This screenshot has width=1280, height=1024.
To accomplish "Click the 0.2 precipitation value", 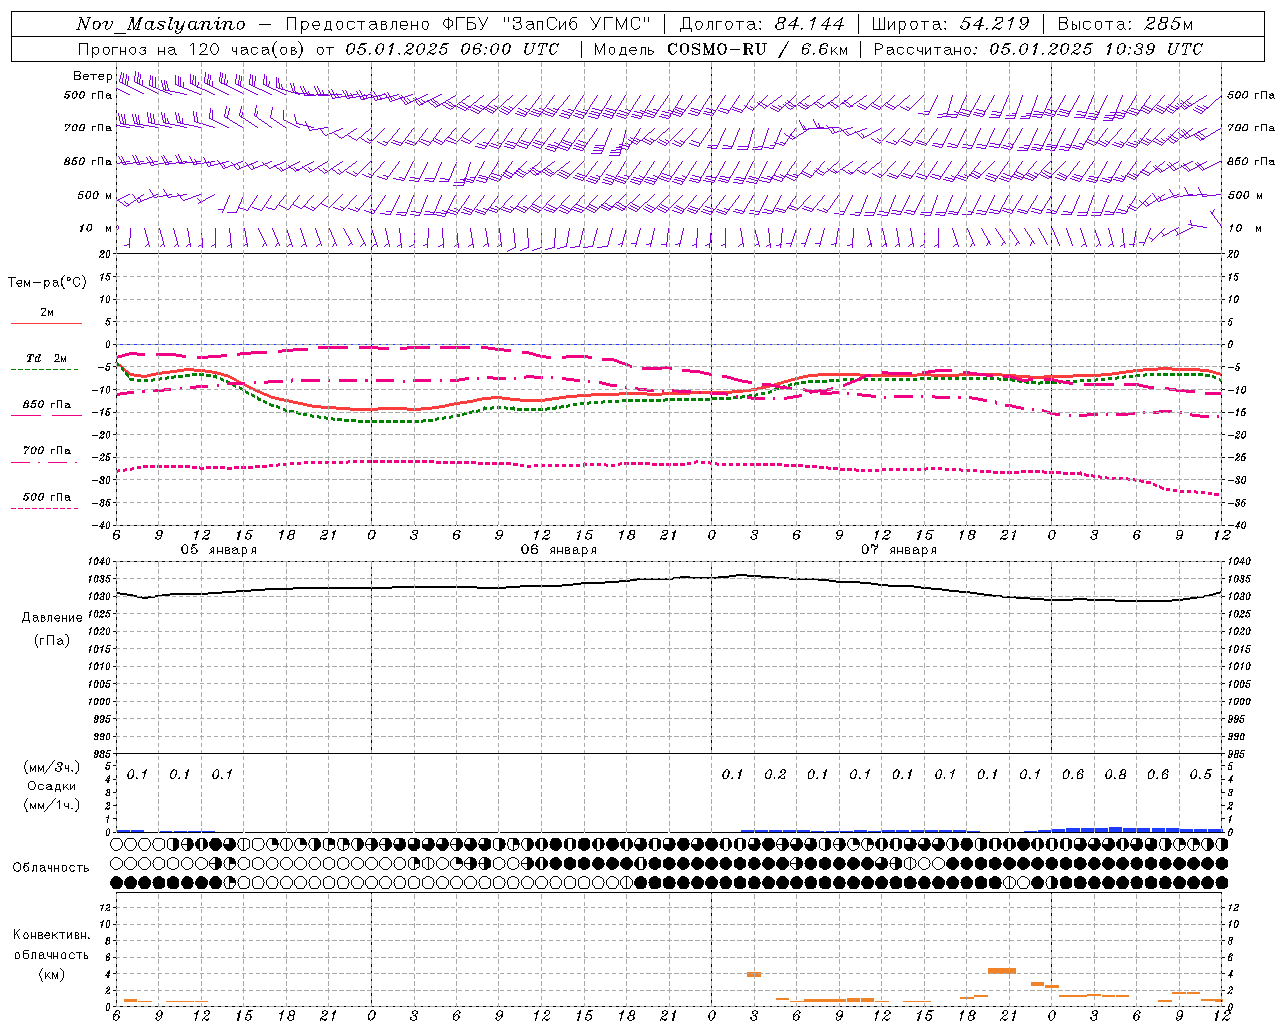I will pos(775,774).
